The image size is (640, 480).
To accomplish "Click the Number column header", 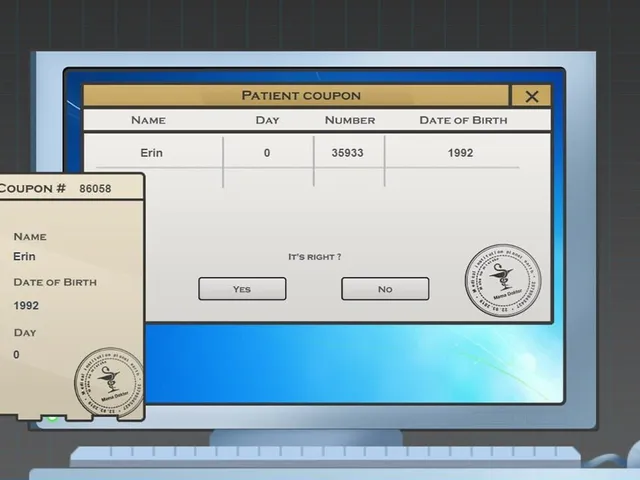I will (x=350, y=120).
